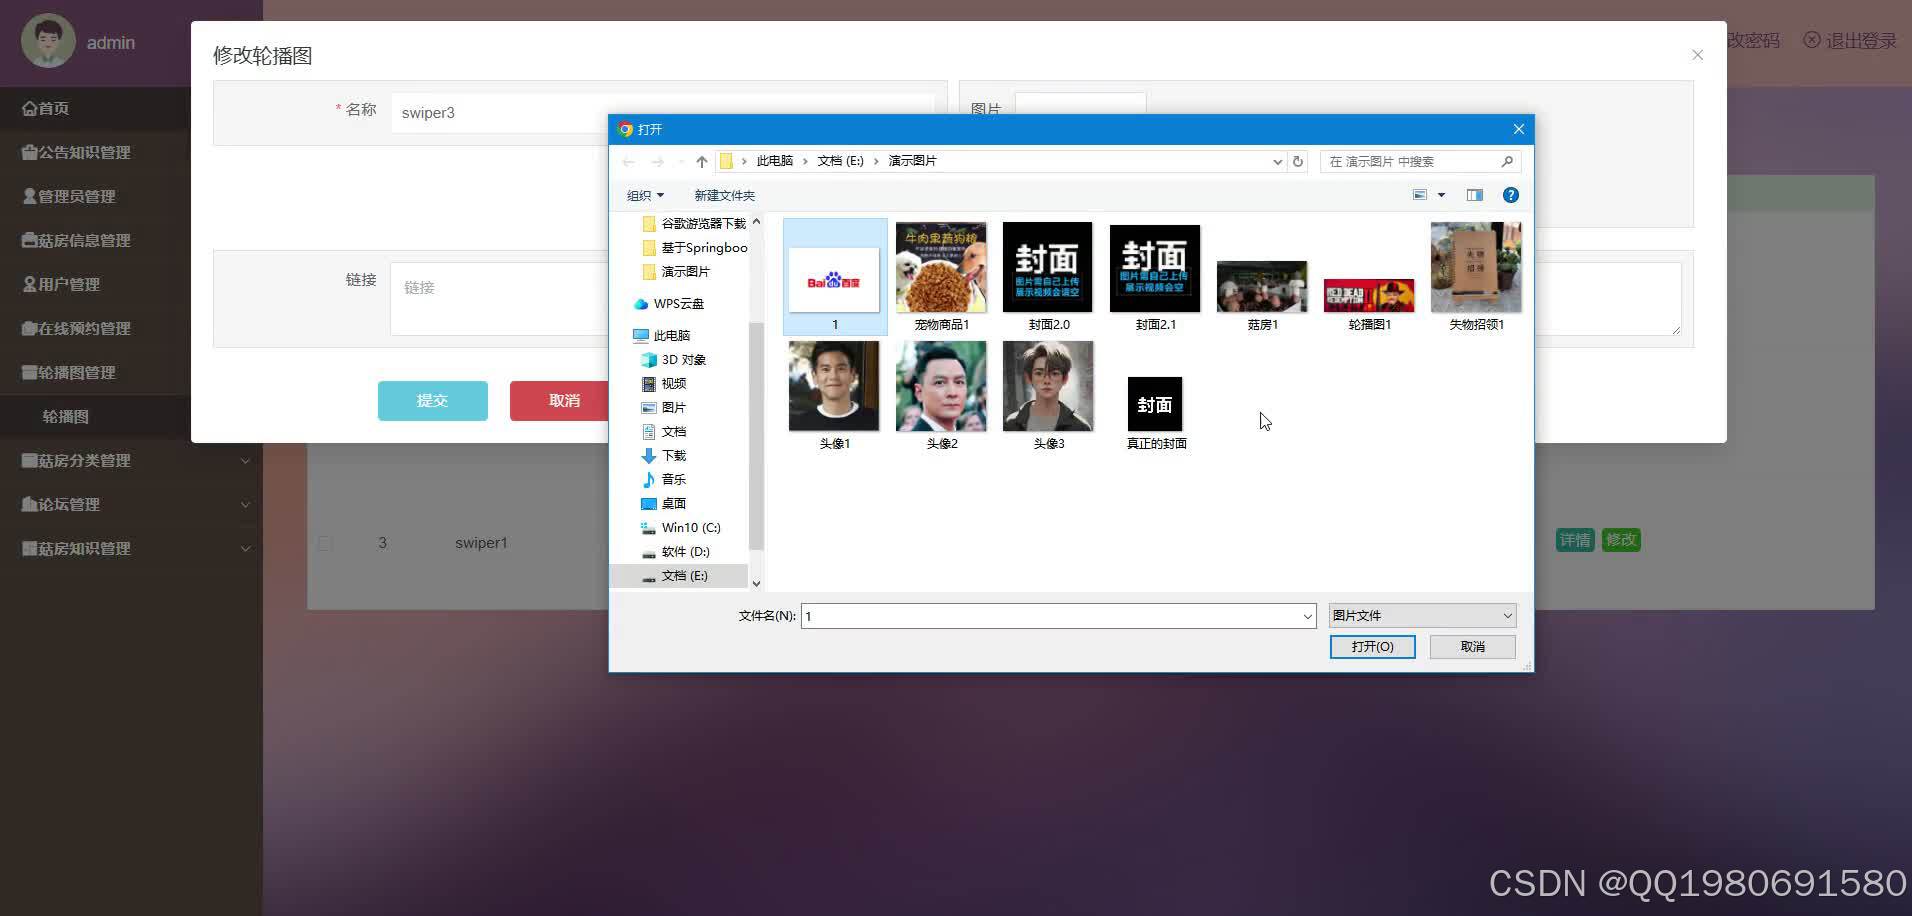Expand 菇房知识管理 in the sidebar
Viewport: 1912px width, 916px height.
[x=132, y=549]
